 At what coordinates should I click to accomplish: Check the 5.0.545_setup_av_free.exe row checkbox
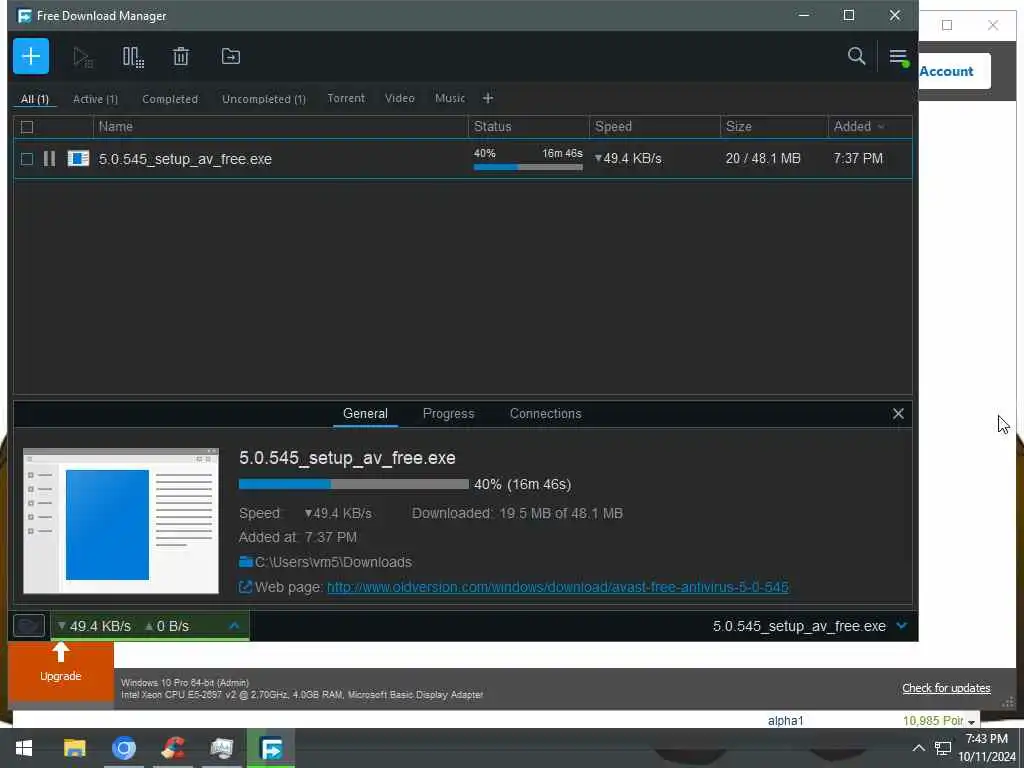pos(27,159)
